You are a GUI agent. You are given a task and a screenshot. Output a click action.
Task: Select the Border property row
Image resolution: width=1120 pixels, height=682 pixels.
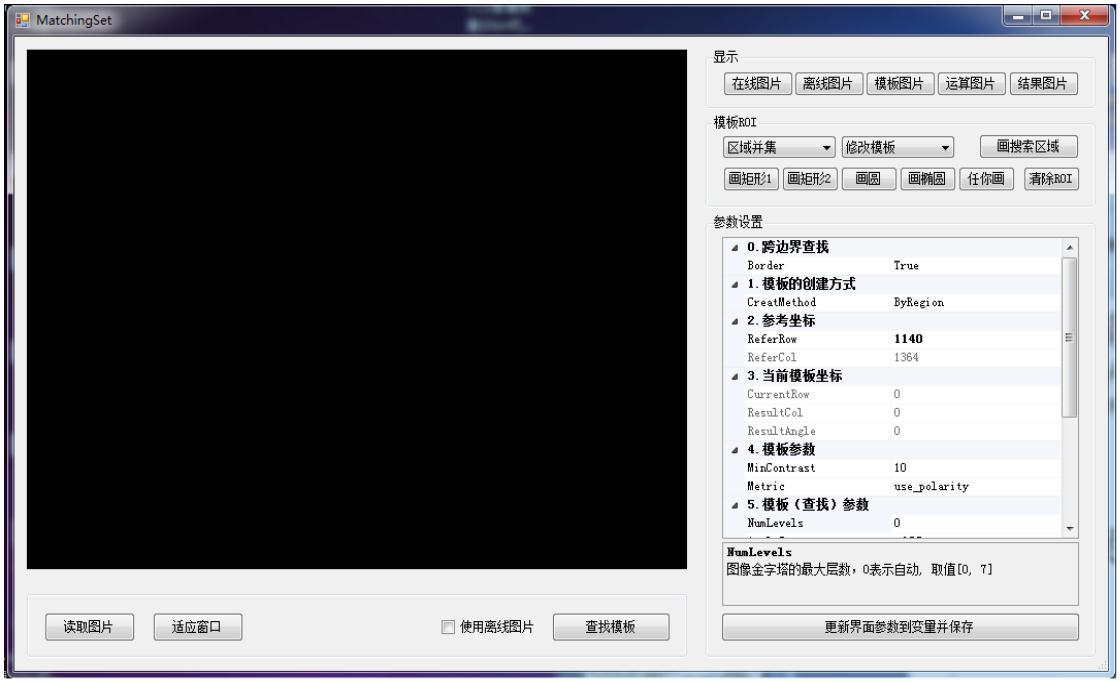(892, 266)
